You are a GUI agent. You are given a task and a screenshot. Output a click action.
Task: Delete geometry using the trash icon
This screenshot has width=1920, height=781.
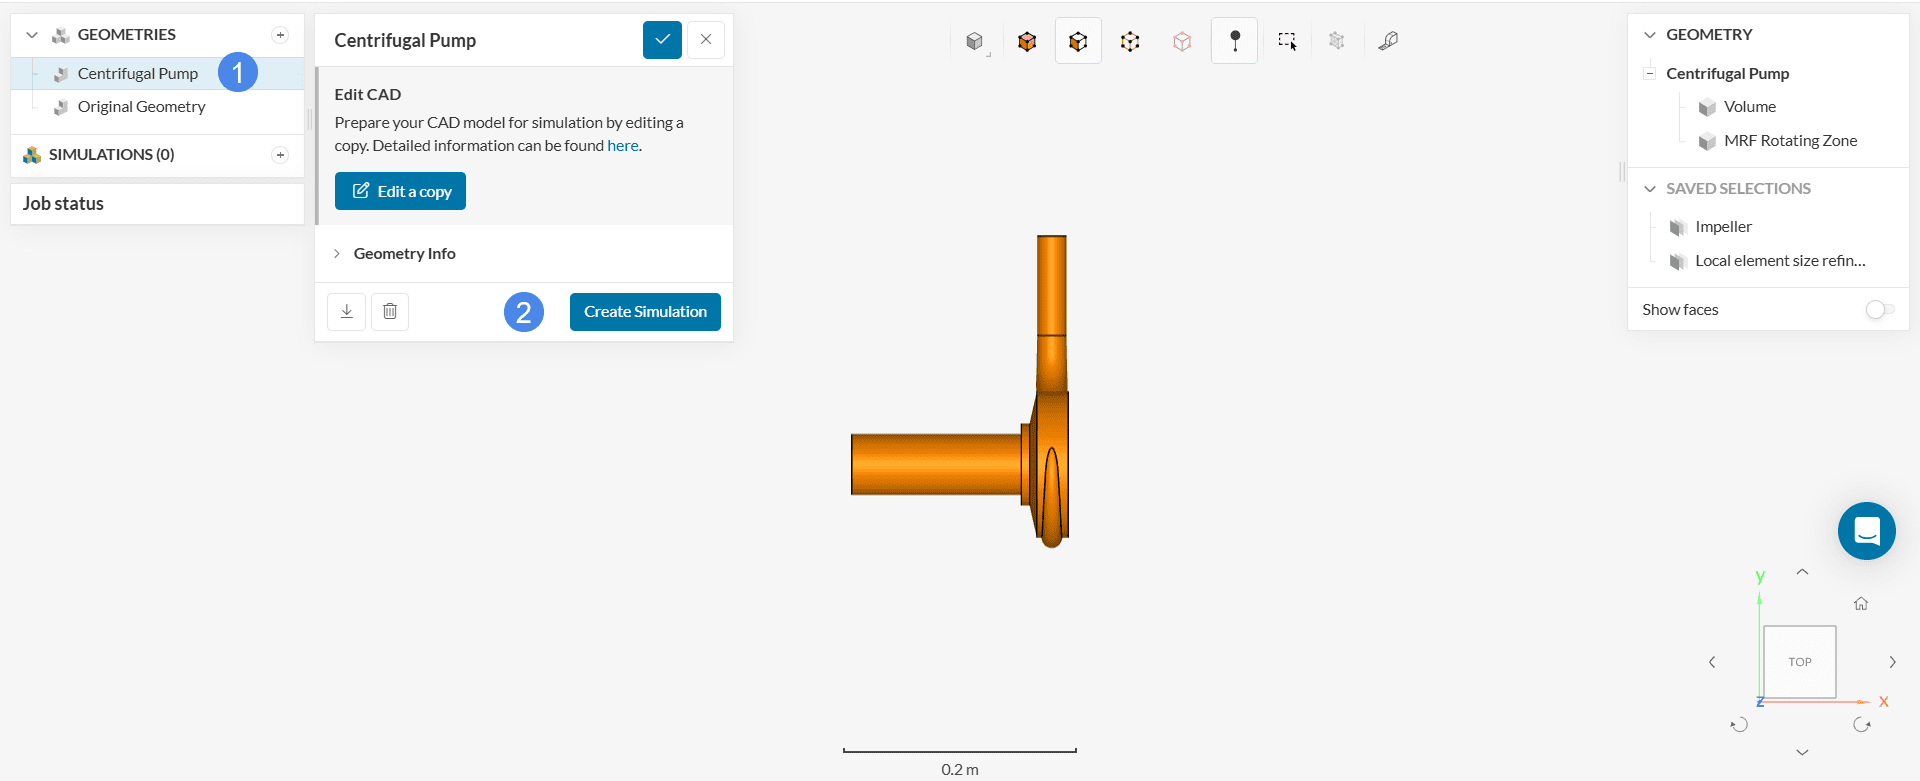coord(390,312)
